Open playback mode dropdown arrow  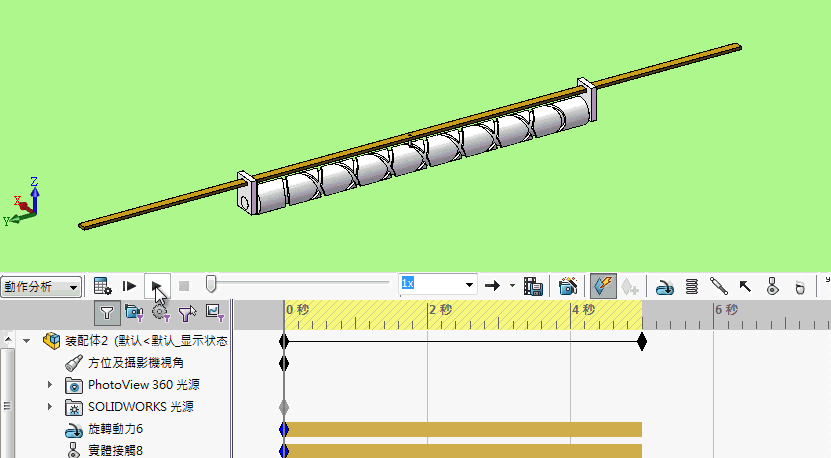pos(512,285)
